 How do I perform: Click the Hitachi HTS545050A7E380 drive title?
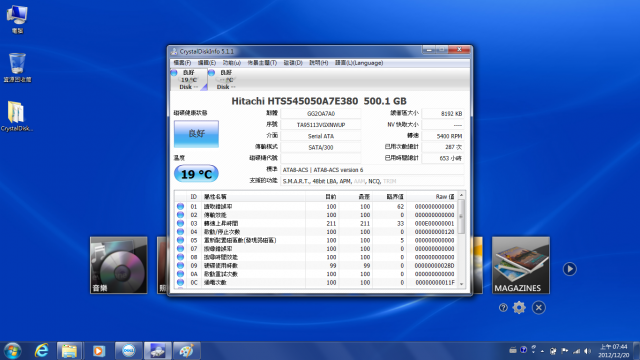click(319, 101)
